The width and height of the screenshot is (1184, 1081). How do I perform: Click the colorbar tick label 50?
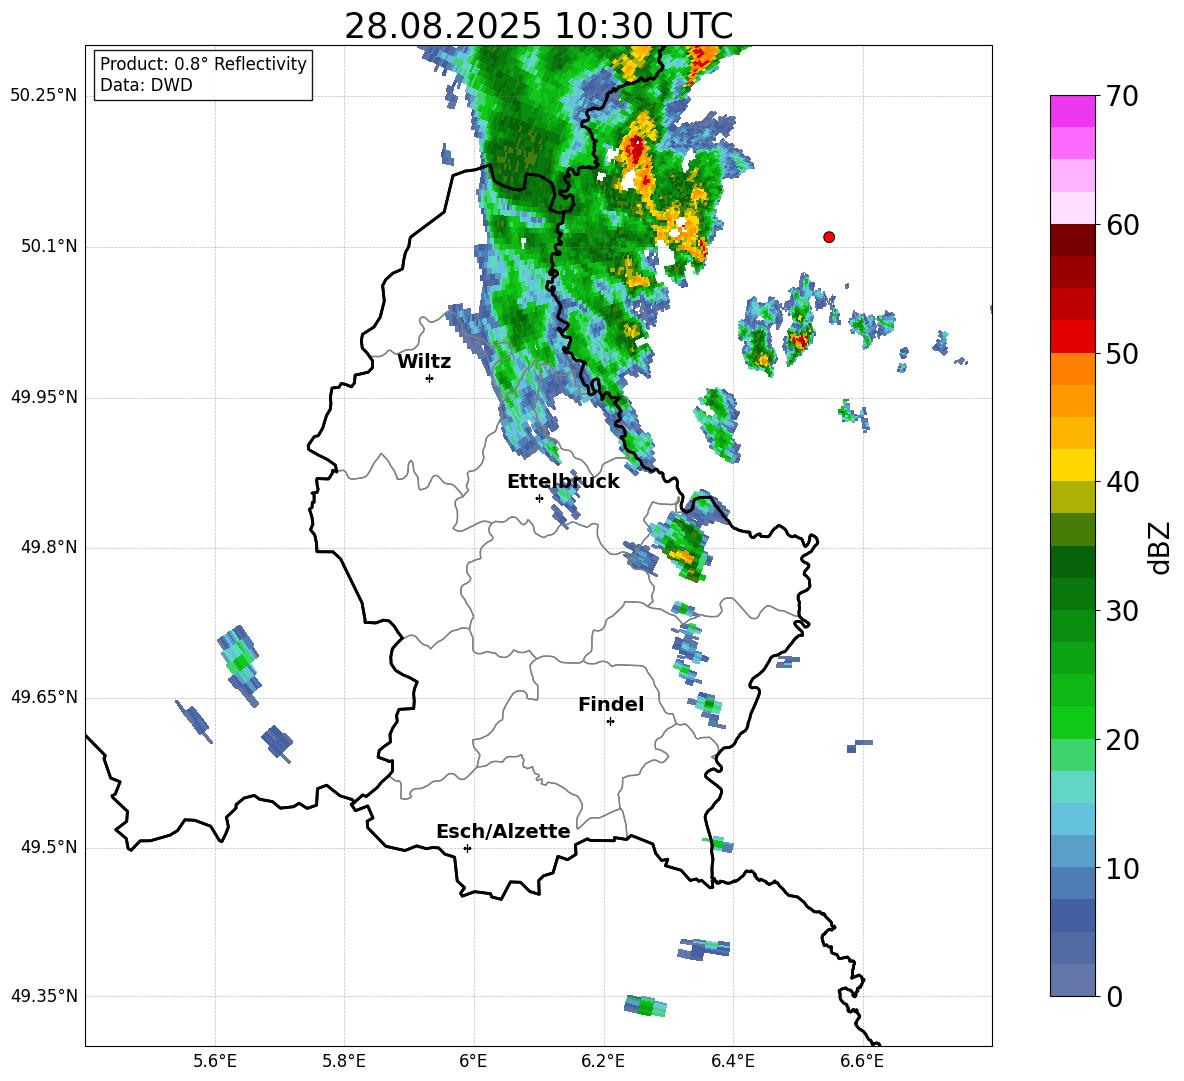pyautogui.click(x=1122, y=354)
